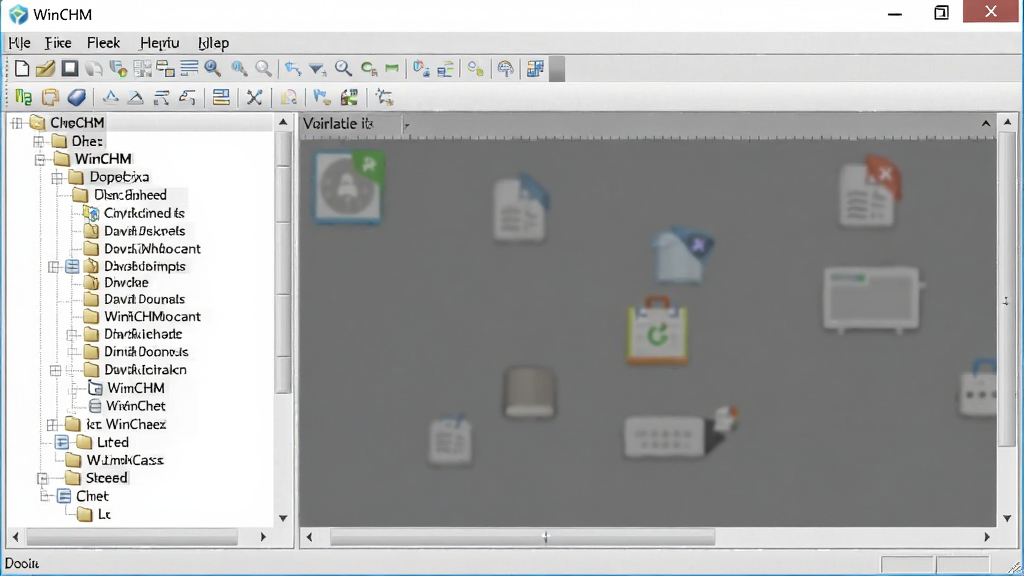Click the blue eraser icon
This screenshot has height=576, width=1024.
(x=76, y=97)
